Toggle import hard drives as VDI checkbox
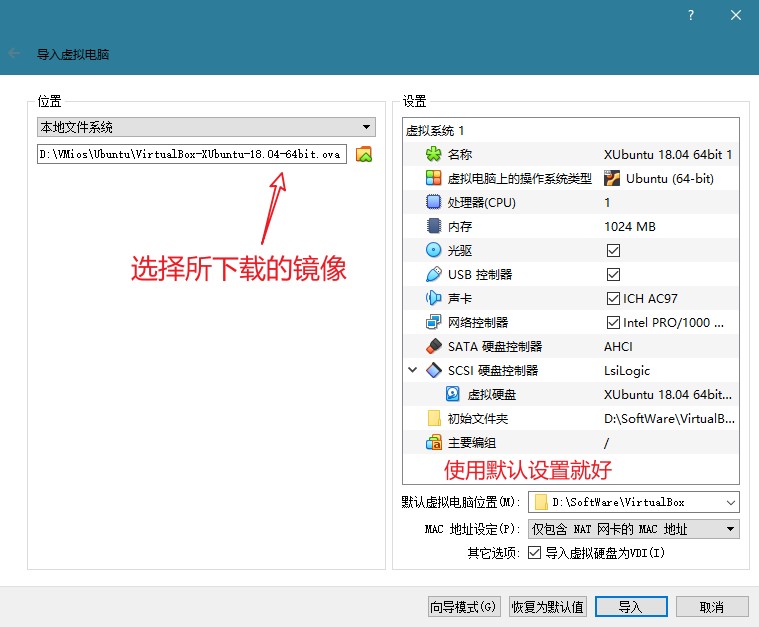This screenshot has width=759, height=627. click(x=534, y=553)
